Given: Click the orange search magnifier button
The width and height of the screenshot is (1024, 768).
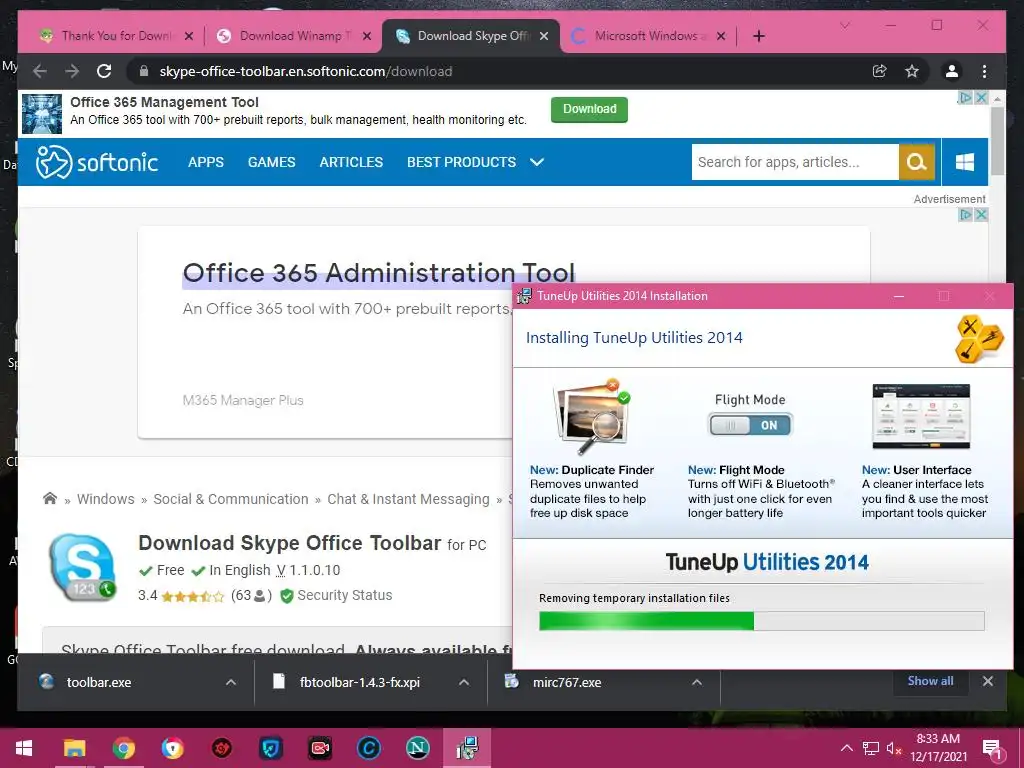Looking at the screenshot, I should [917, 162].
